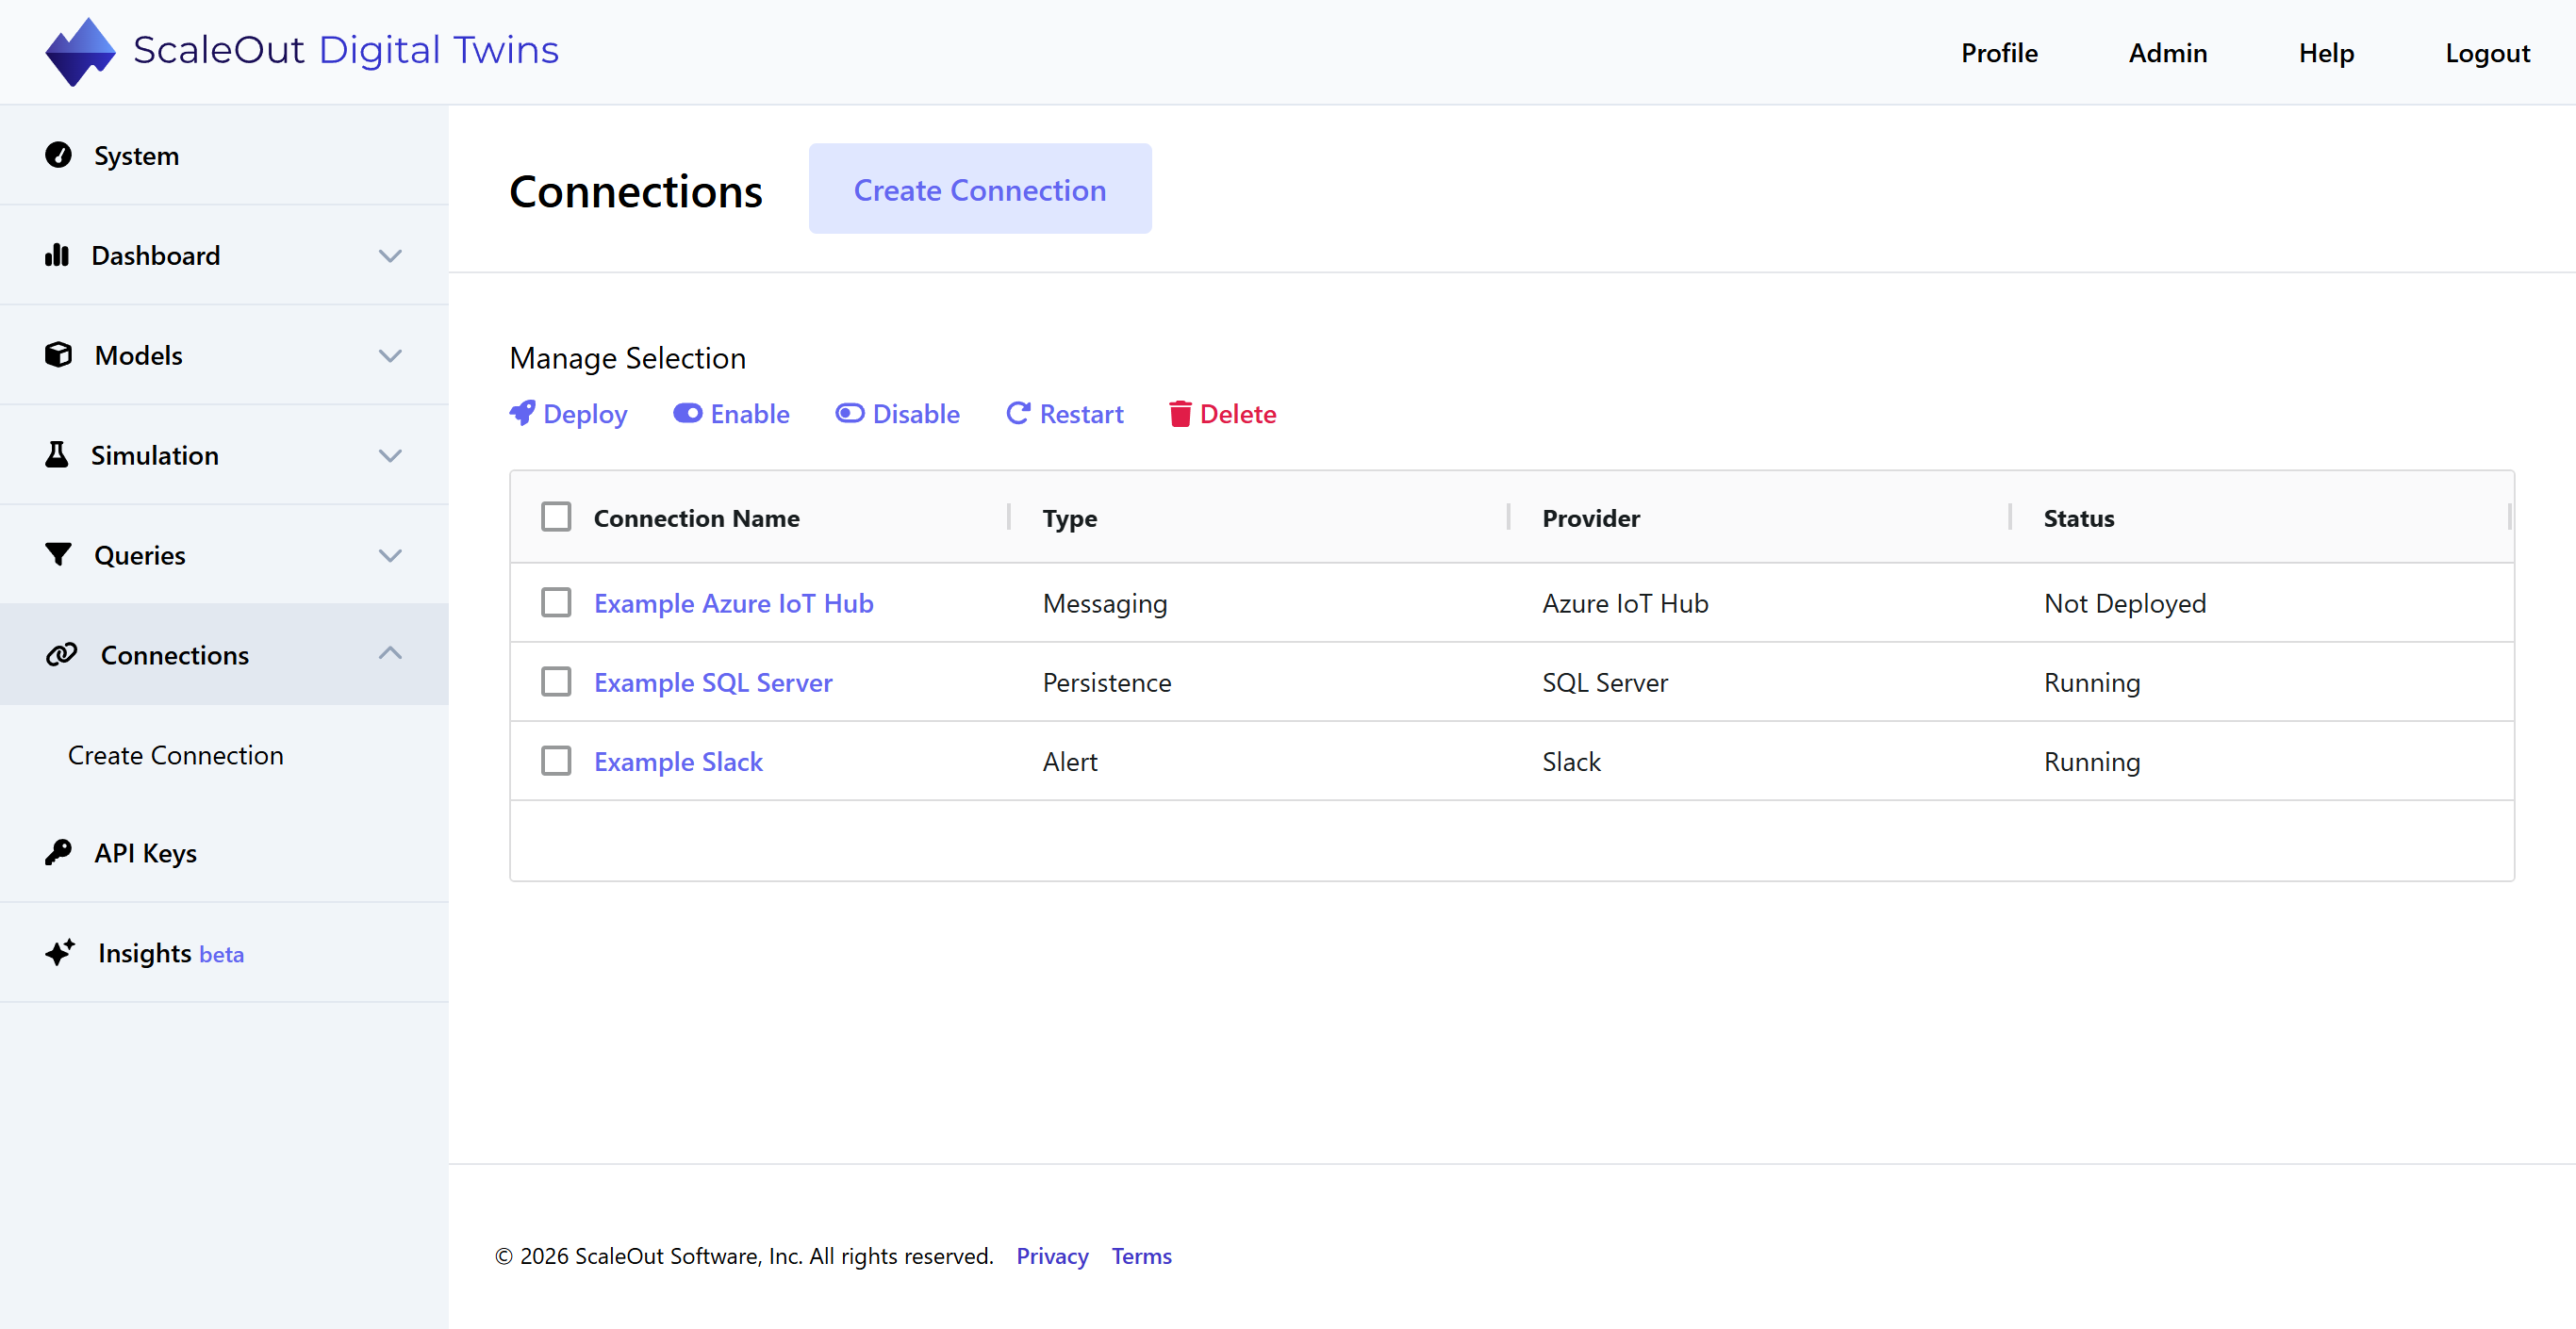Click the Create Connection button
2576x1329 pixels.
[980, 189]
